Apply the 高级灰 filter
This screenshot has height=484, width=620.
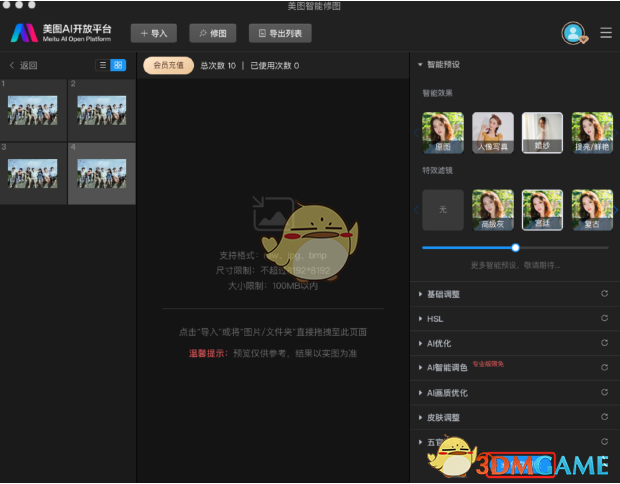pos(493,210)
